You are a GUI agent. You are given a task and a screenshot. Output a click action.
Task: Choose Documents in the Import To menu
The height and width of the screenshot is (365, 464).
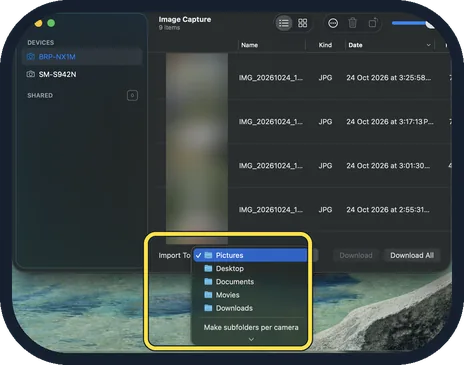[x=250, y=282]
